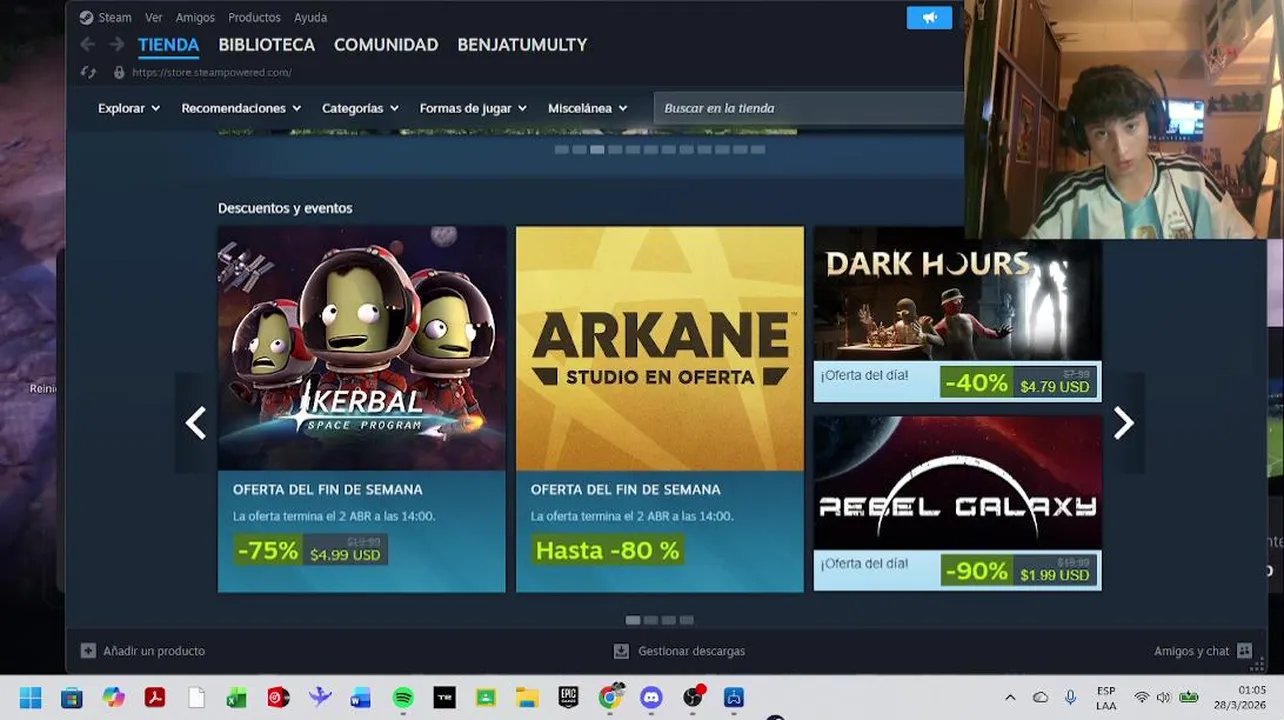The height and width of the screenshot is (720, 1284).
Task: Click the plus icon beside Añadir un producto
Action: tap(88, 651)
